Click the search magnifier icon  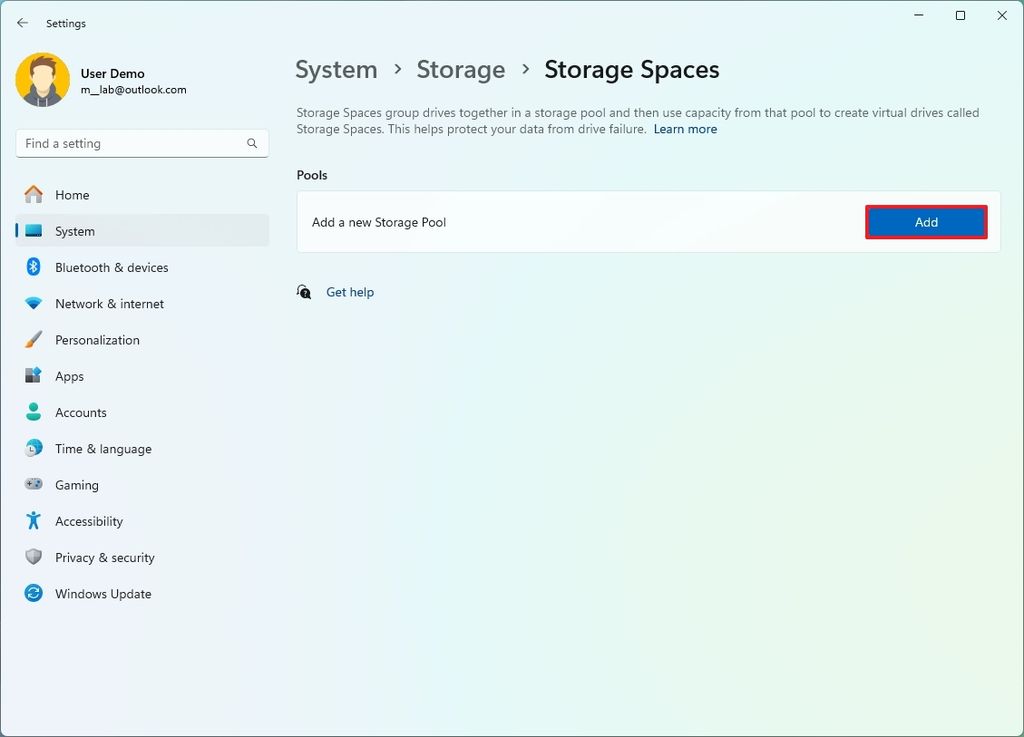(252, 144)
